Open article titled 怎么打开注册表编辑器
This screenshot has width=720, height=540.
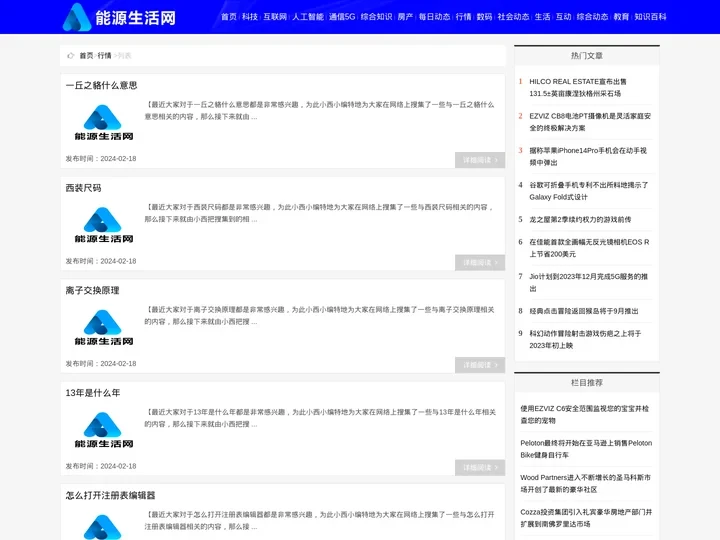pos(110,495)
